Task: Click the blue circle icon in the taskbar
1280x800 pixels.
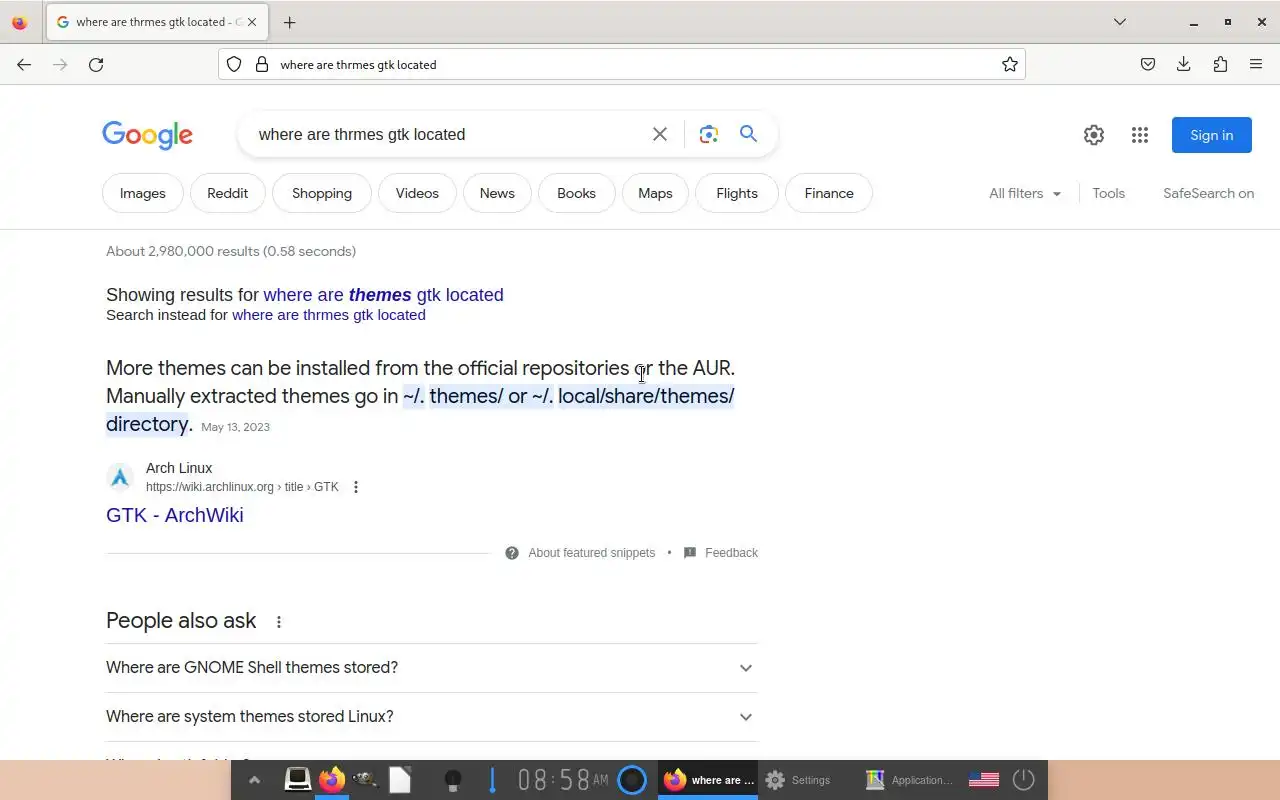Action: tap(632, 779)
